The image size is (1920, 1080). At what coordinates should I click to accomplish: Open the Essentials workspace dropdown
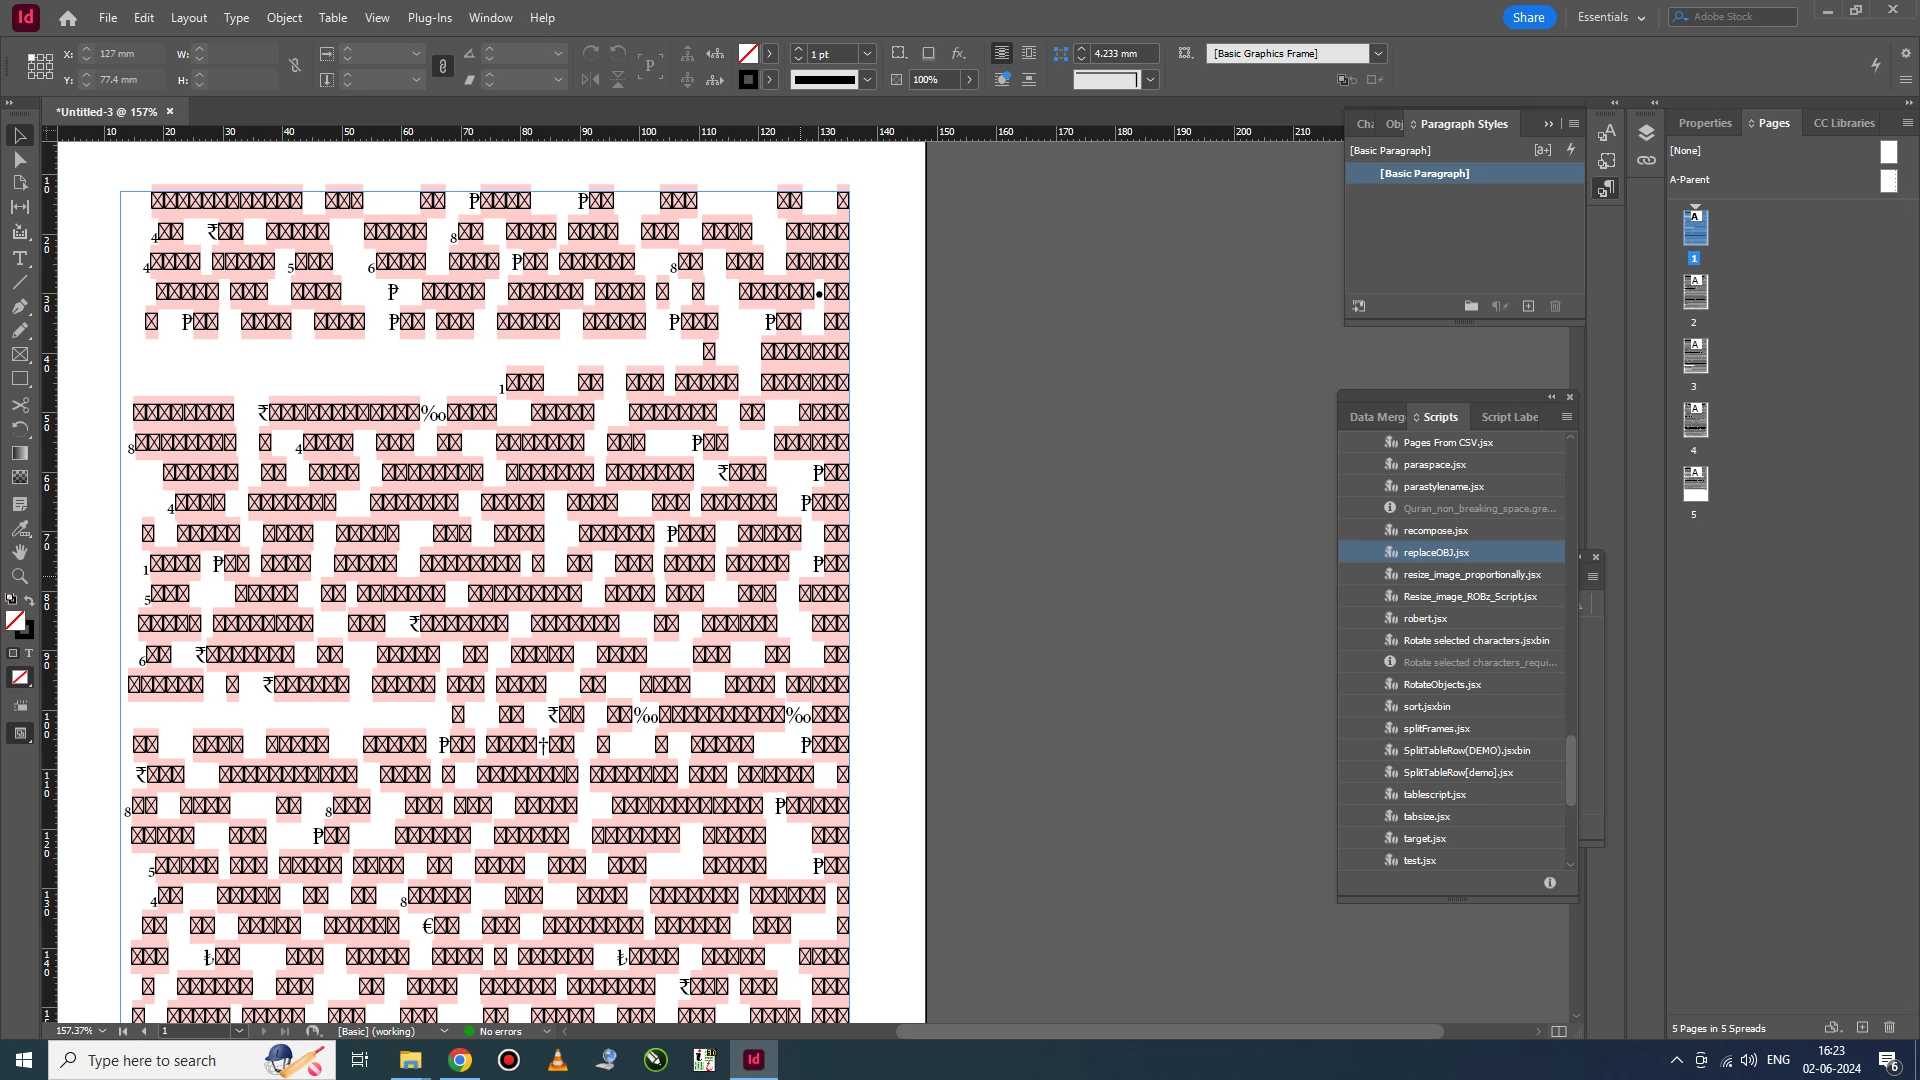(x=1611, y=17)
